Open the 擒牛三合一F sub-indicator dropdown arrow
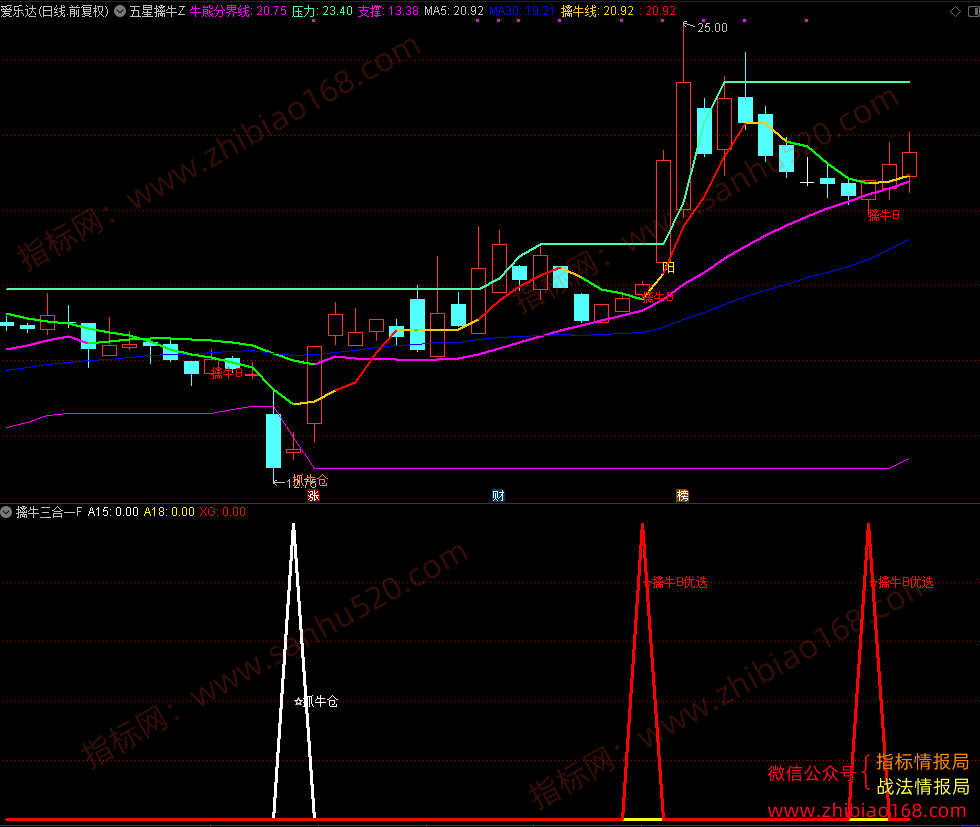 6,512
